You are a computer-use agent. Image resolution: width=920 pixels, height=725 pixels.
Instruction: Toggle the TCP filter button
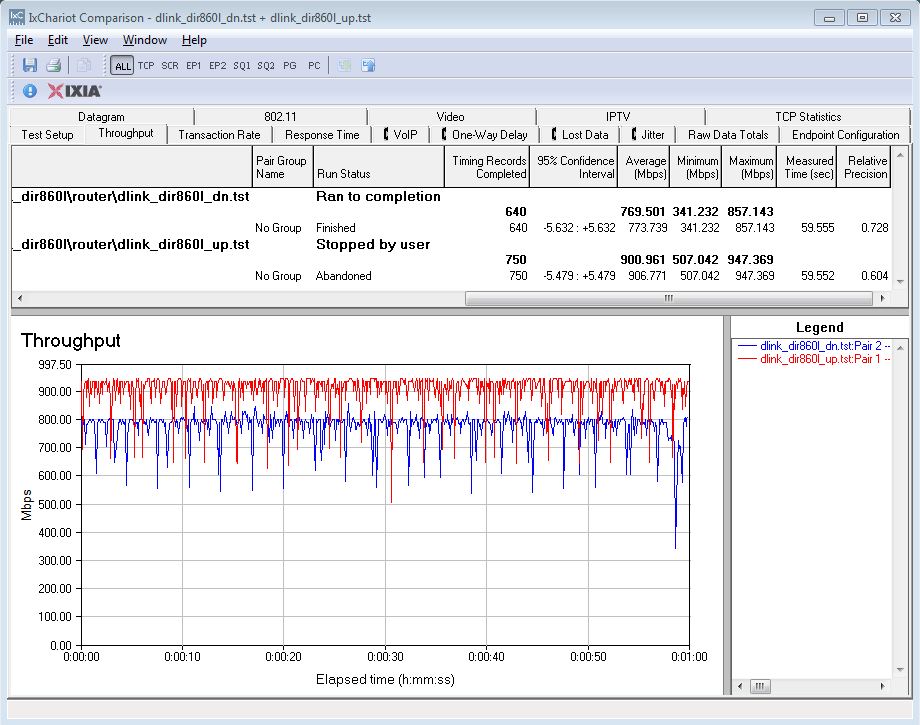click(146, 66)
